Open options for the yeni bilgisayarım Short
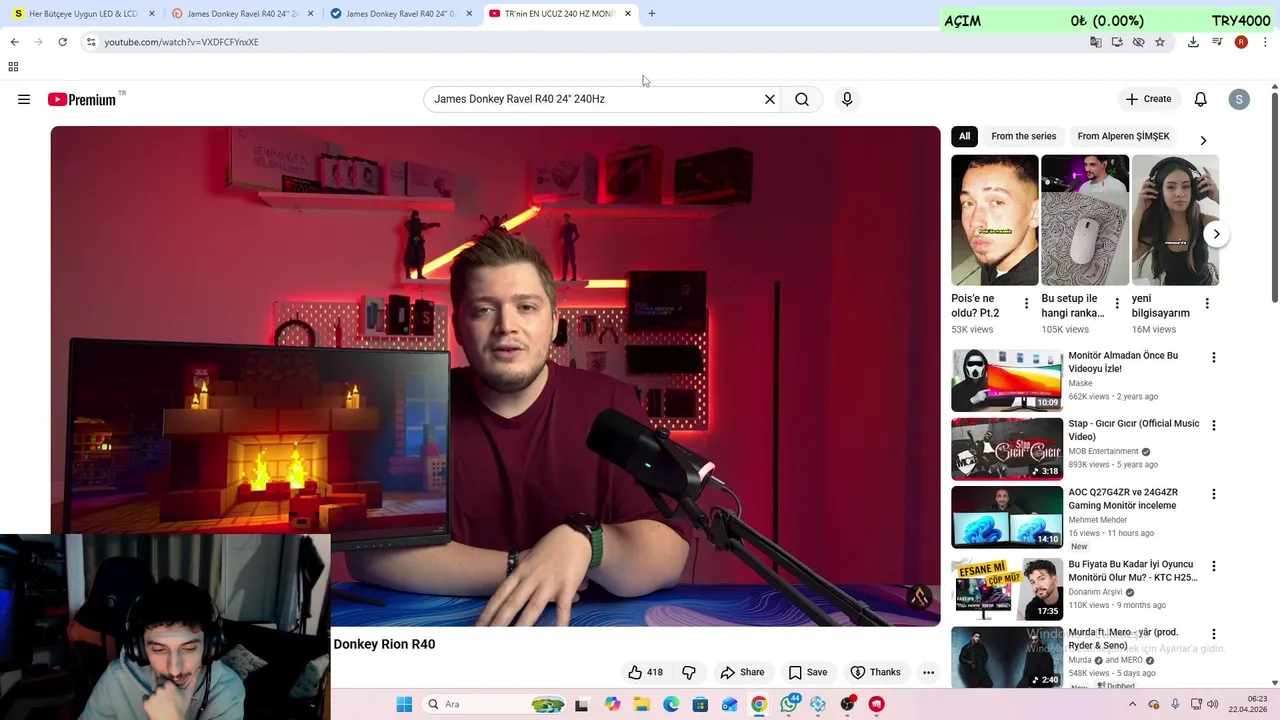1280x720 pixels. 1207,304
